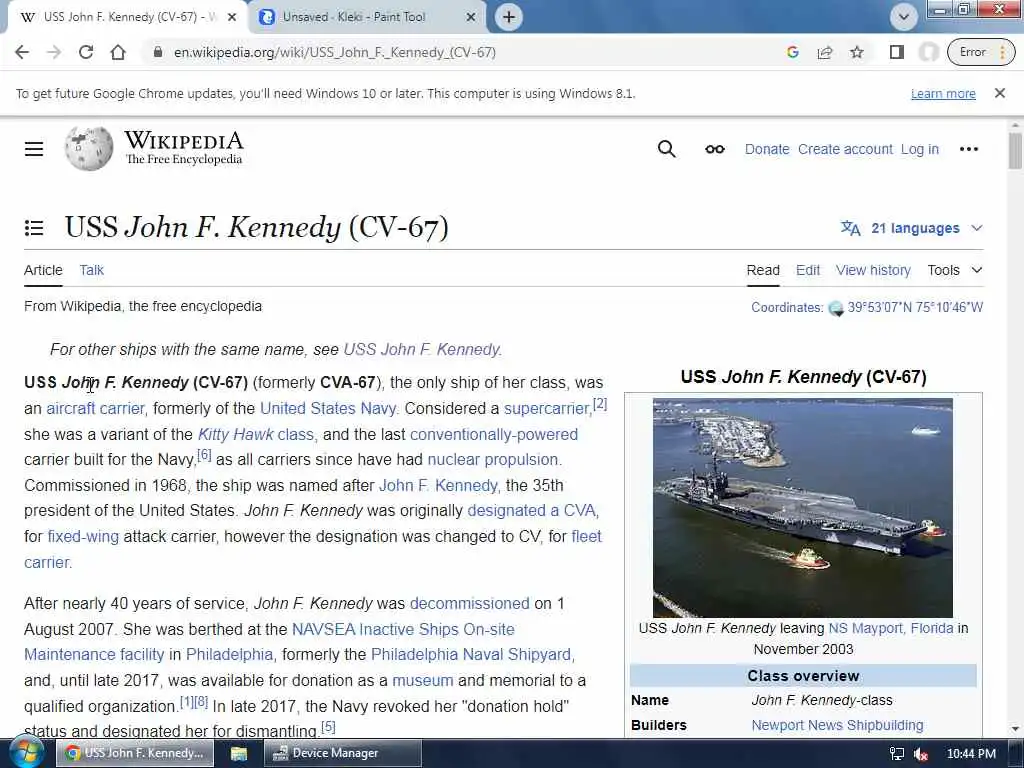Open the browser home page

click(118, 52)
